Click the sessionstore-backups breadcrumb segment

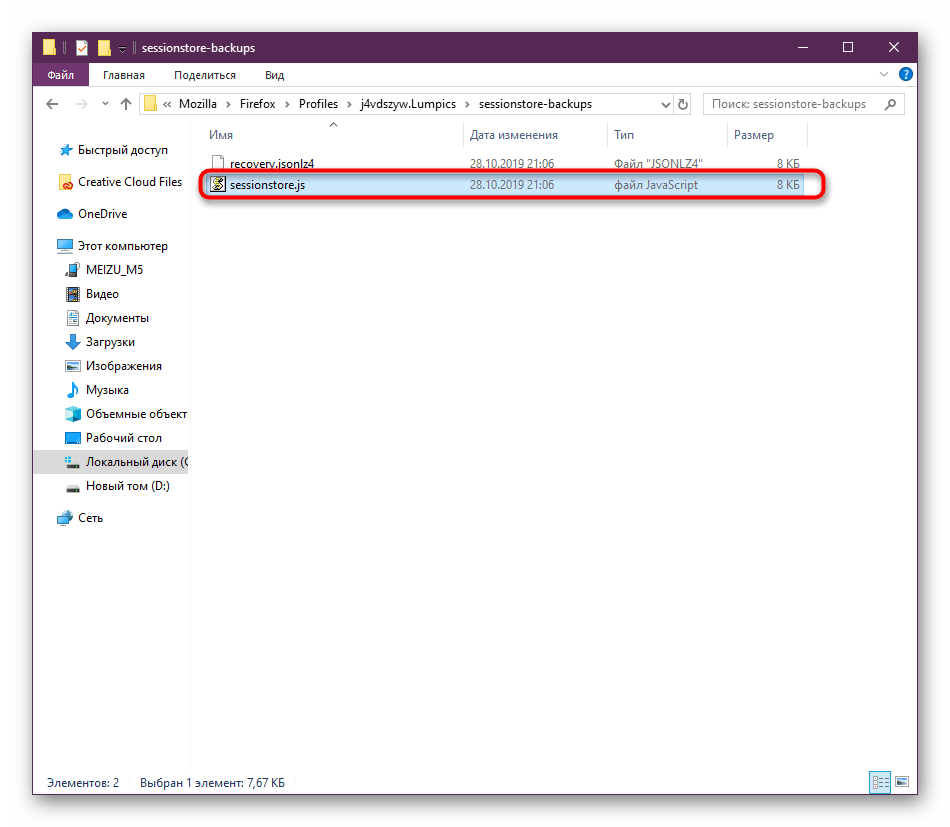[x=535, y=104]
